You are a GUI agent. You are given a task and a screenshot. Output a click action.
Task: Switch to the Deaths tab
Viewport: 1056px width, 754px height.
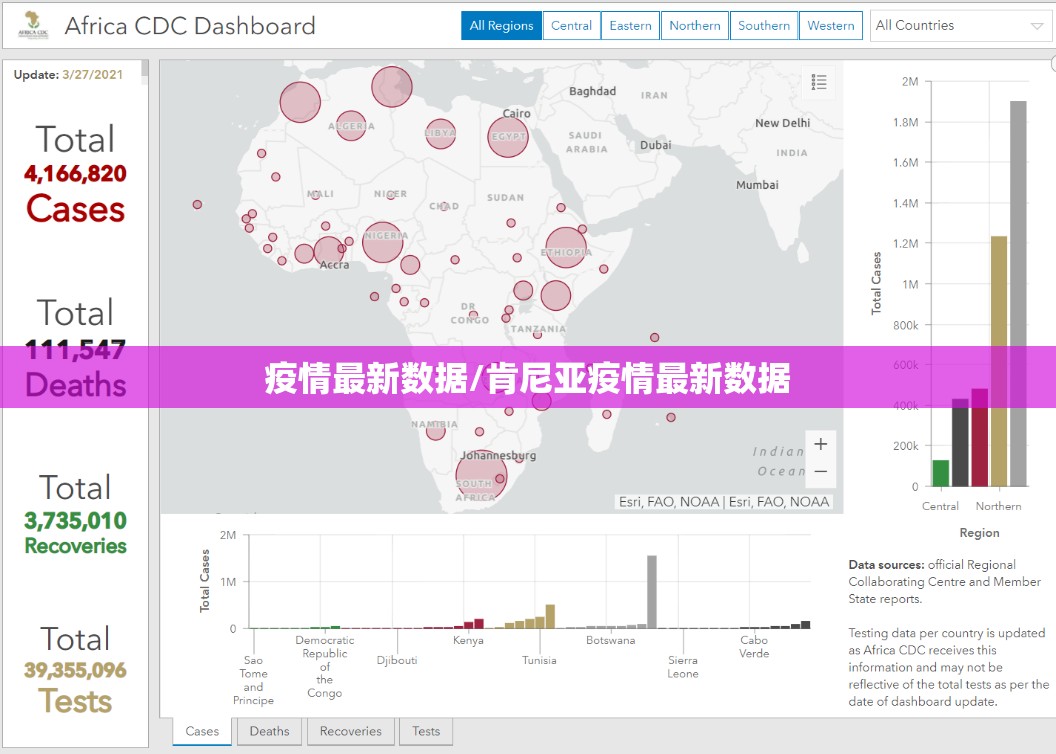coord(269,731)
